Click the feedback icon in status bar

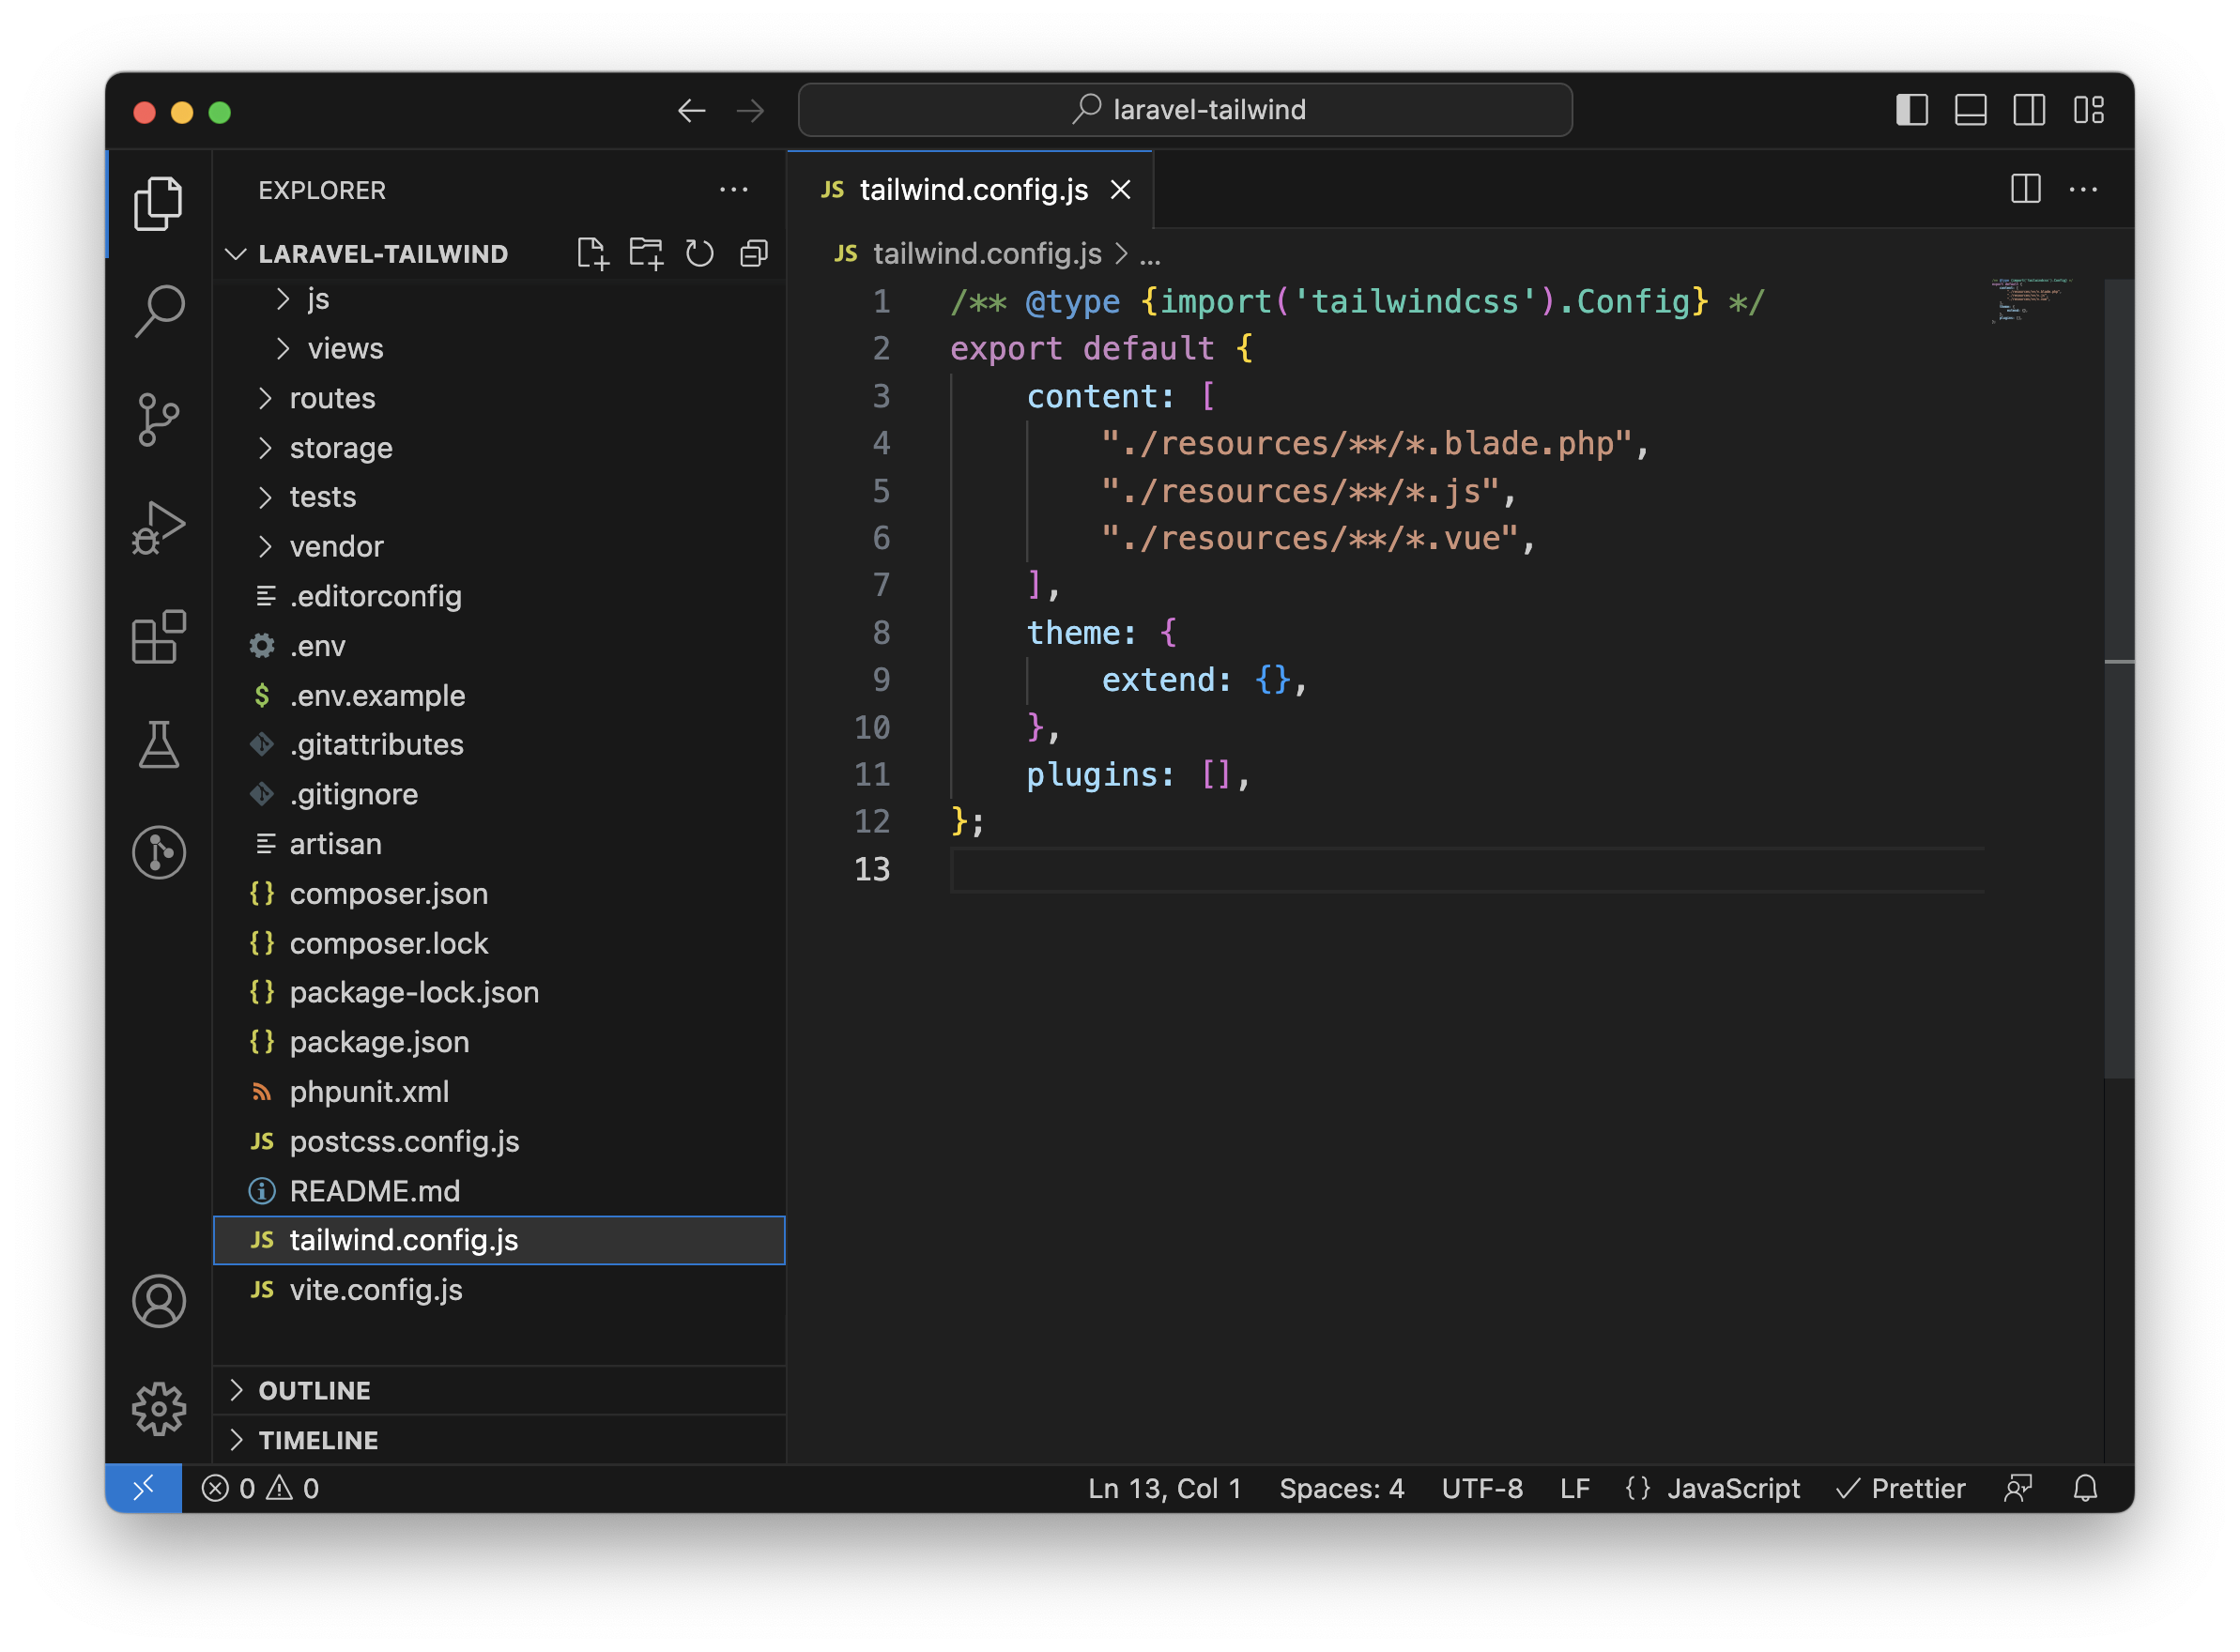pos(2019,1489)
